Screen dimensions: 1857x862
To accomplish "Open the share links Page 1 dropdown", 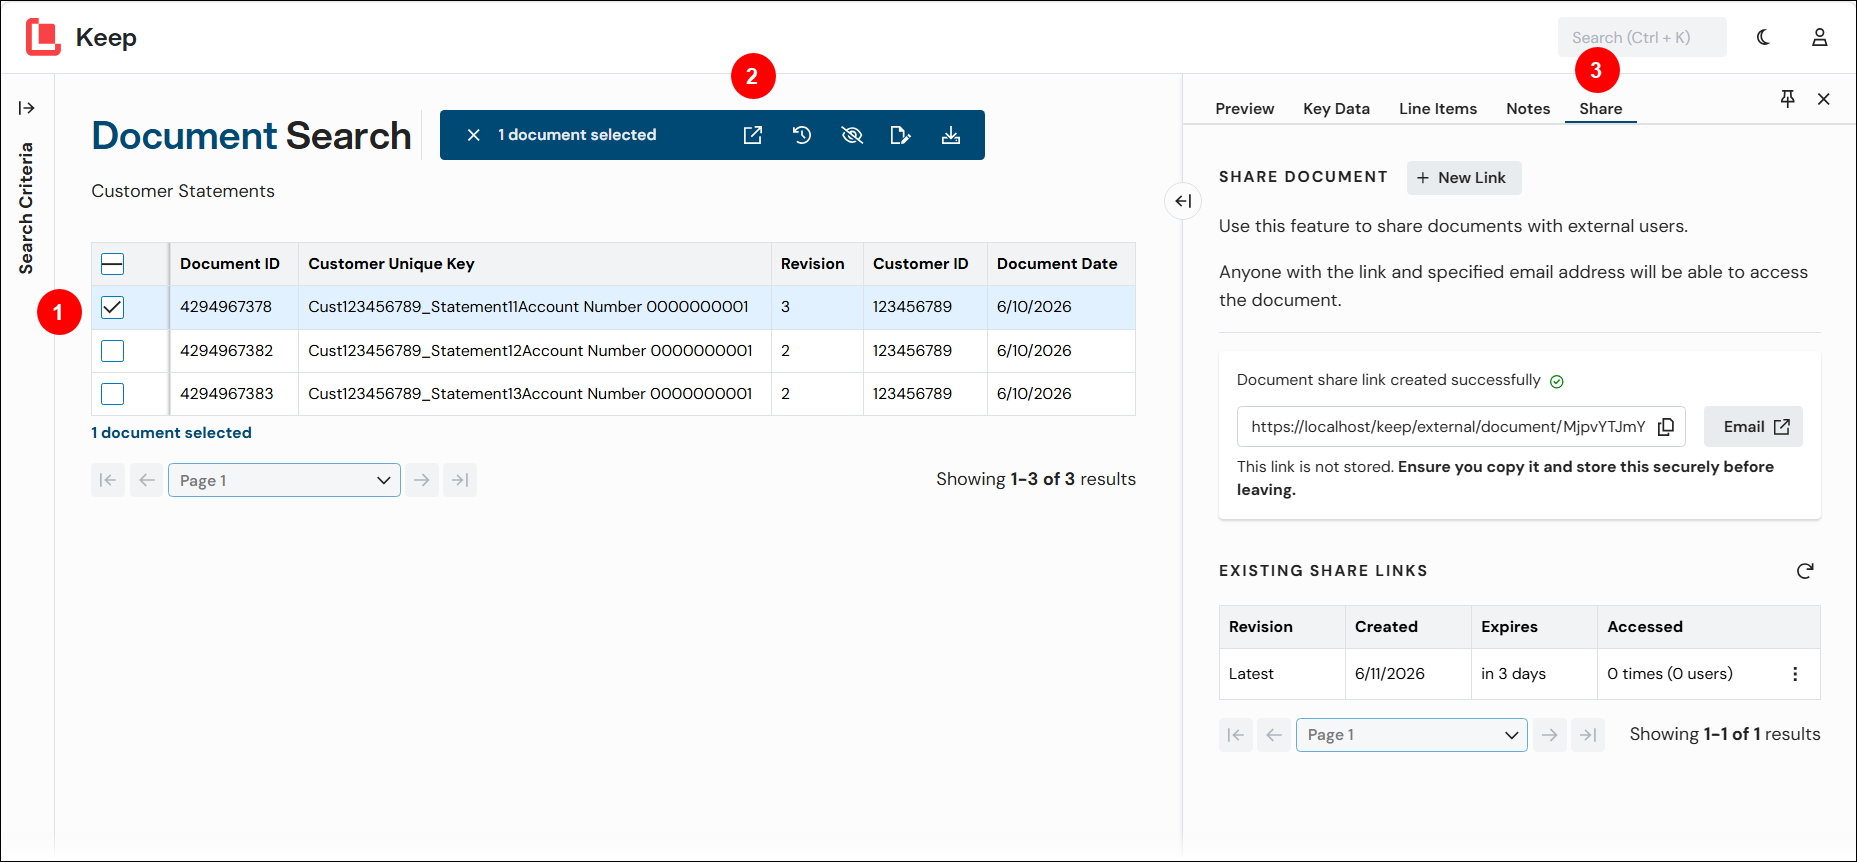I will 1412,735.
